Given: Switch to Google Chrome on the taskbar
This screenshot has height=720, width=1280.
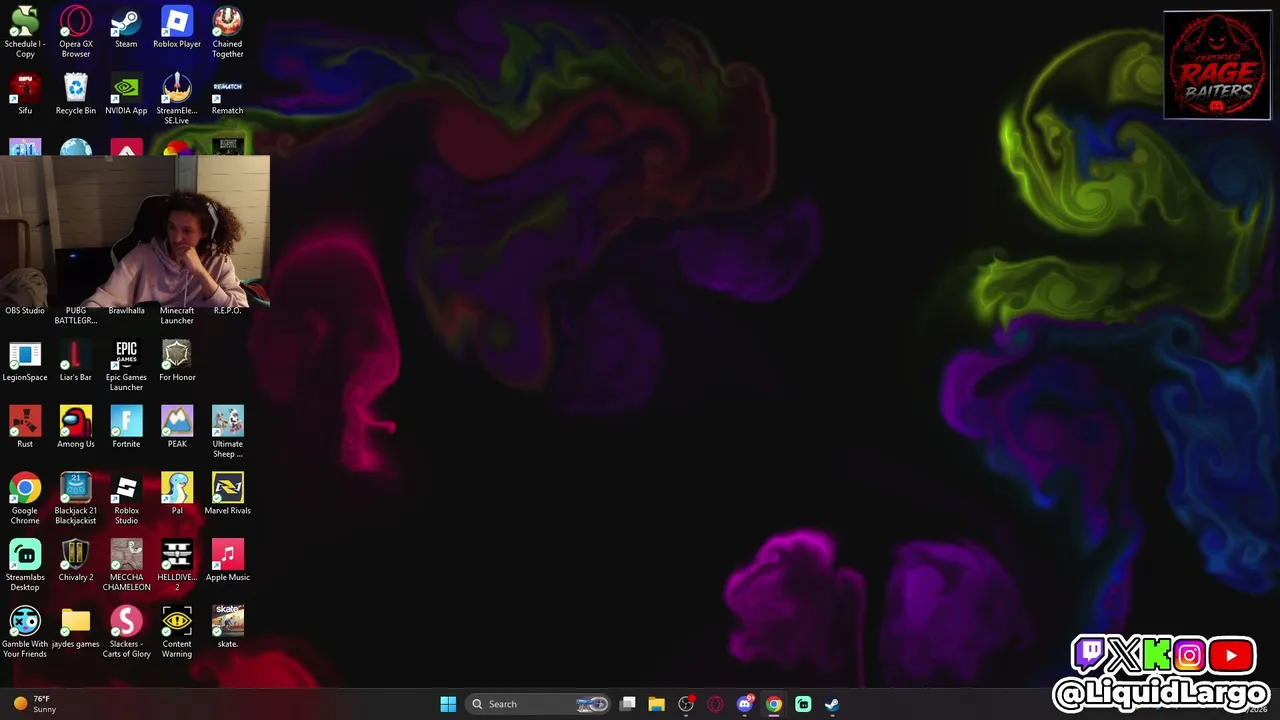Looking at the screenshot, I should tap(774, 704).
